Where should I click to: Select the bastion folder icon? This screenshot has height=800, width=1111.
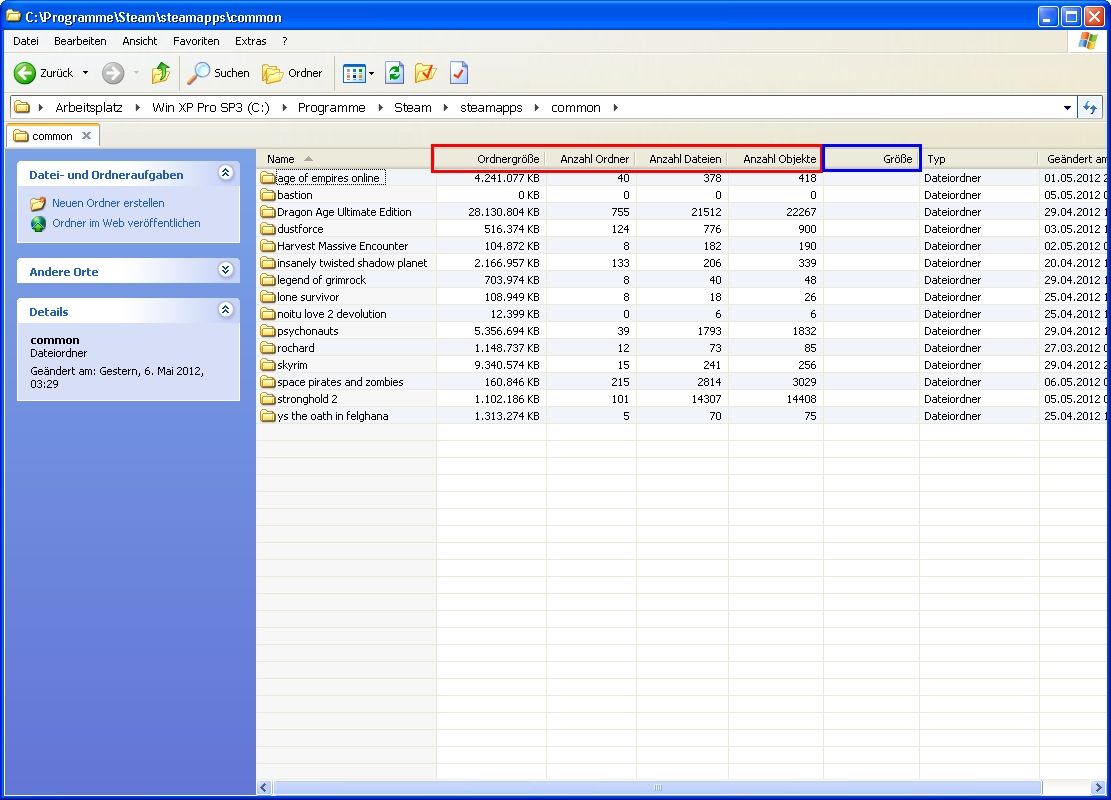click(267, 195)
